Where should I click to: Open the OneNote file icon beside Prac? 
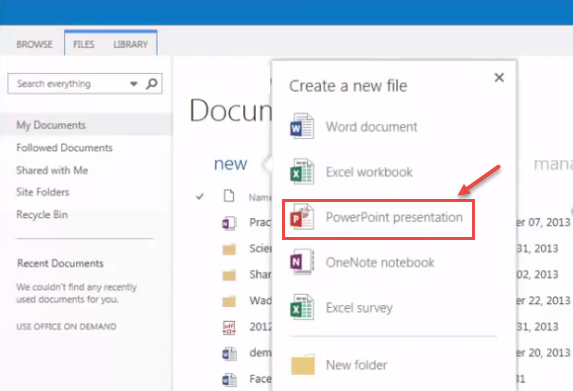(229, 223)
